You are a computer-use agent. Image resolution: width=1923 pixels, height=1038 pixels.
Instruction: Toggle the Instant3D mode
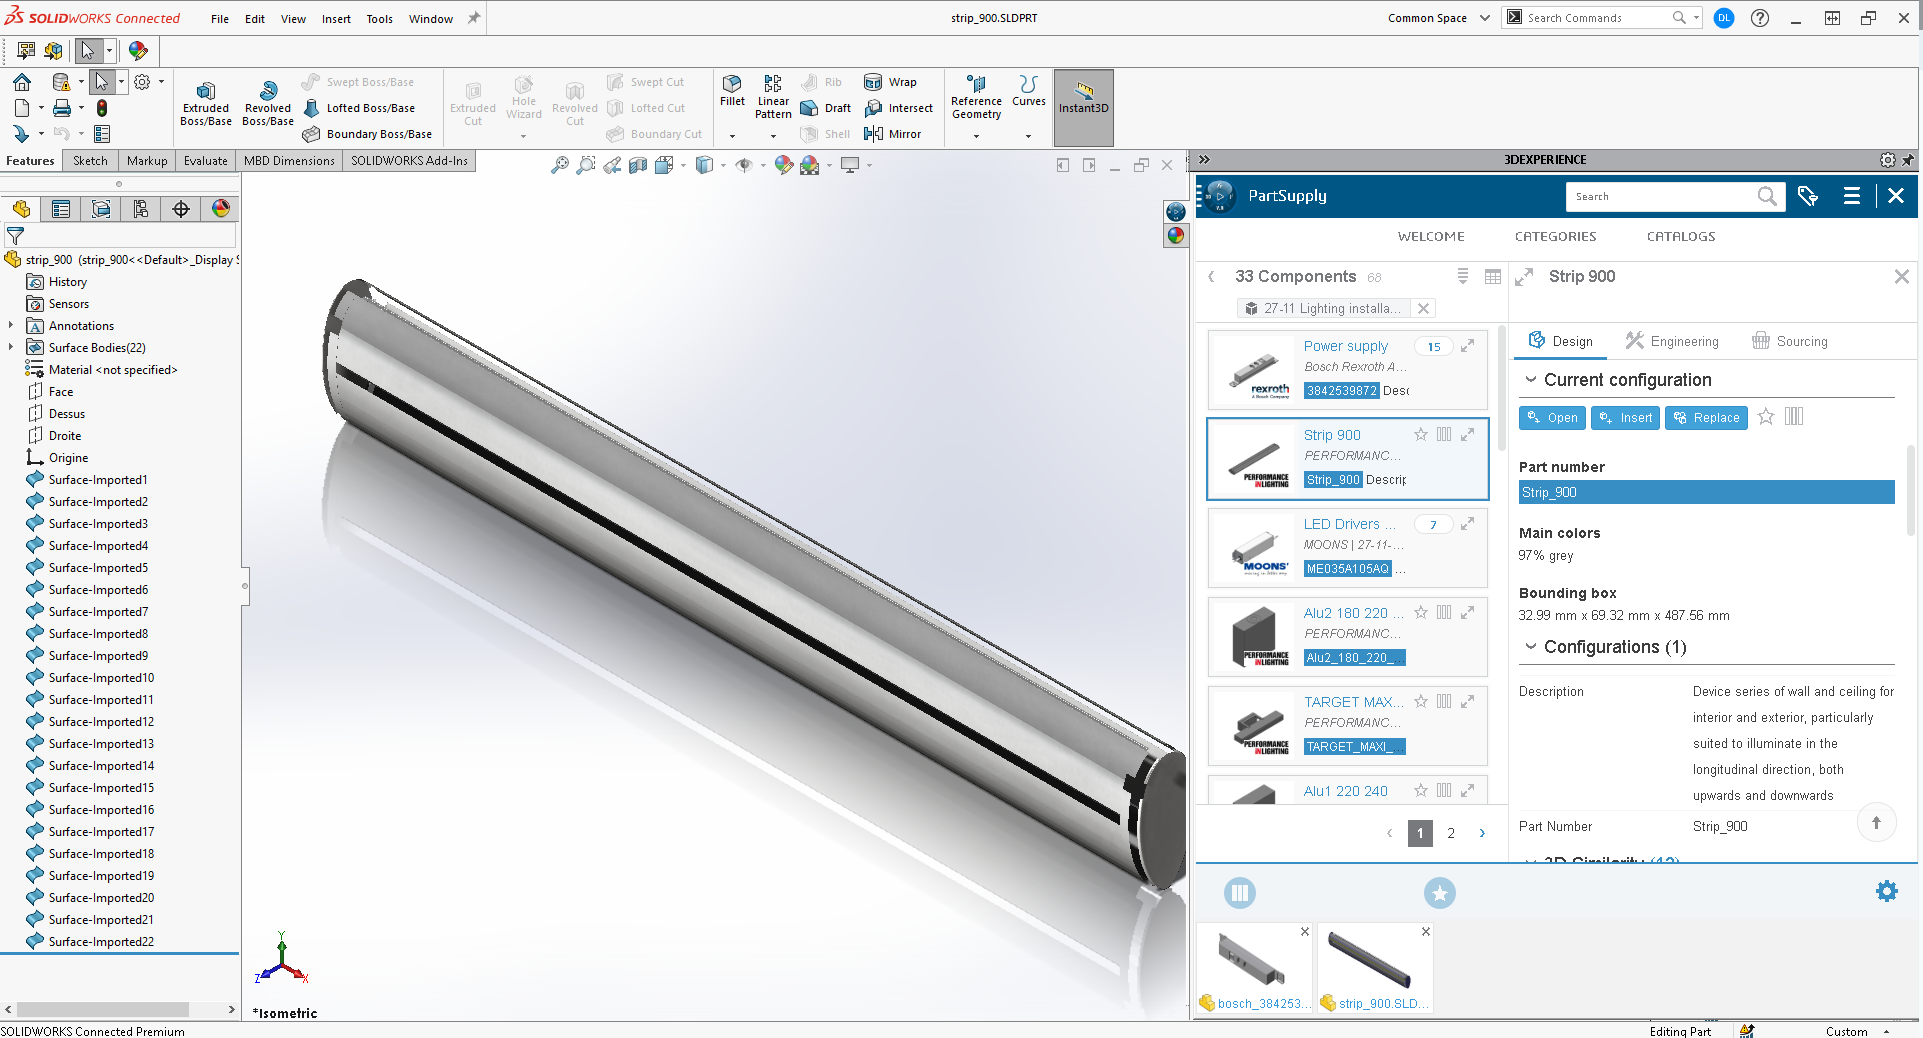tap(1083, 98)
